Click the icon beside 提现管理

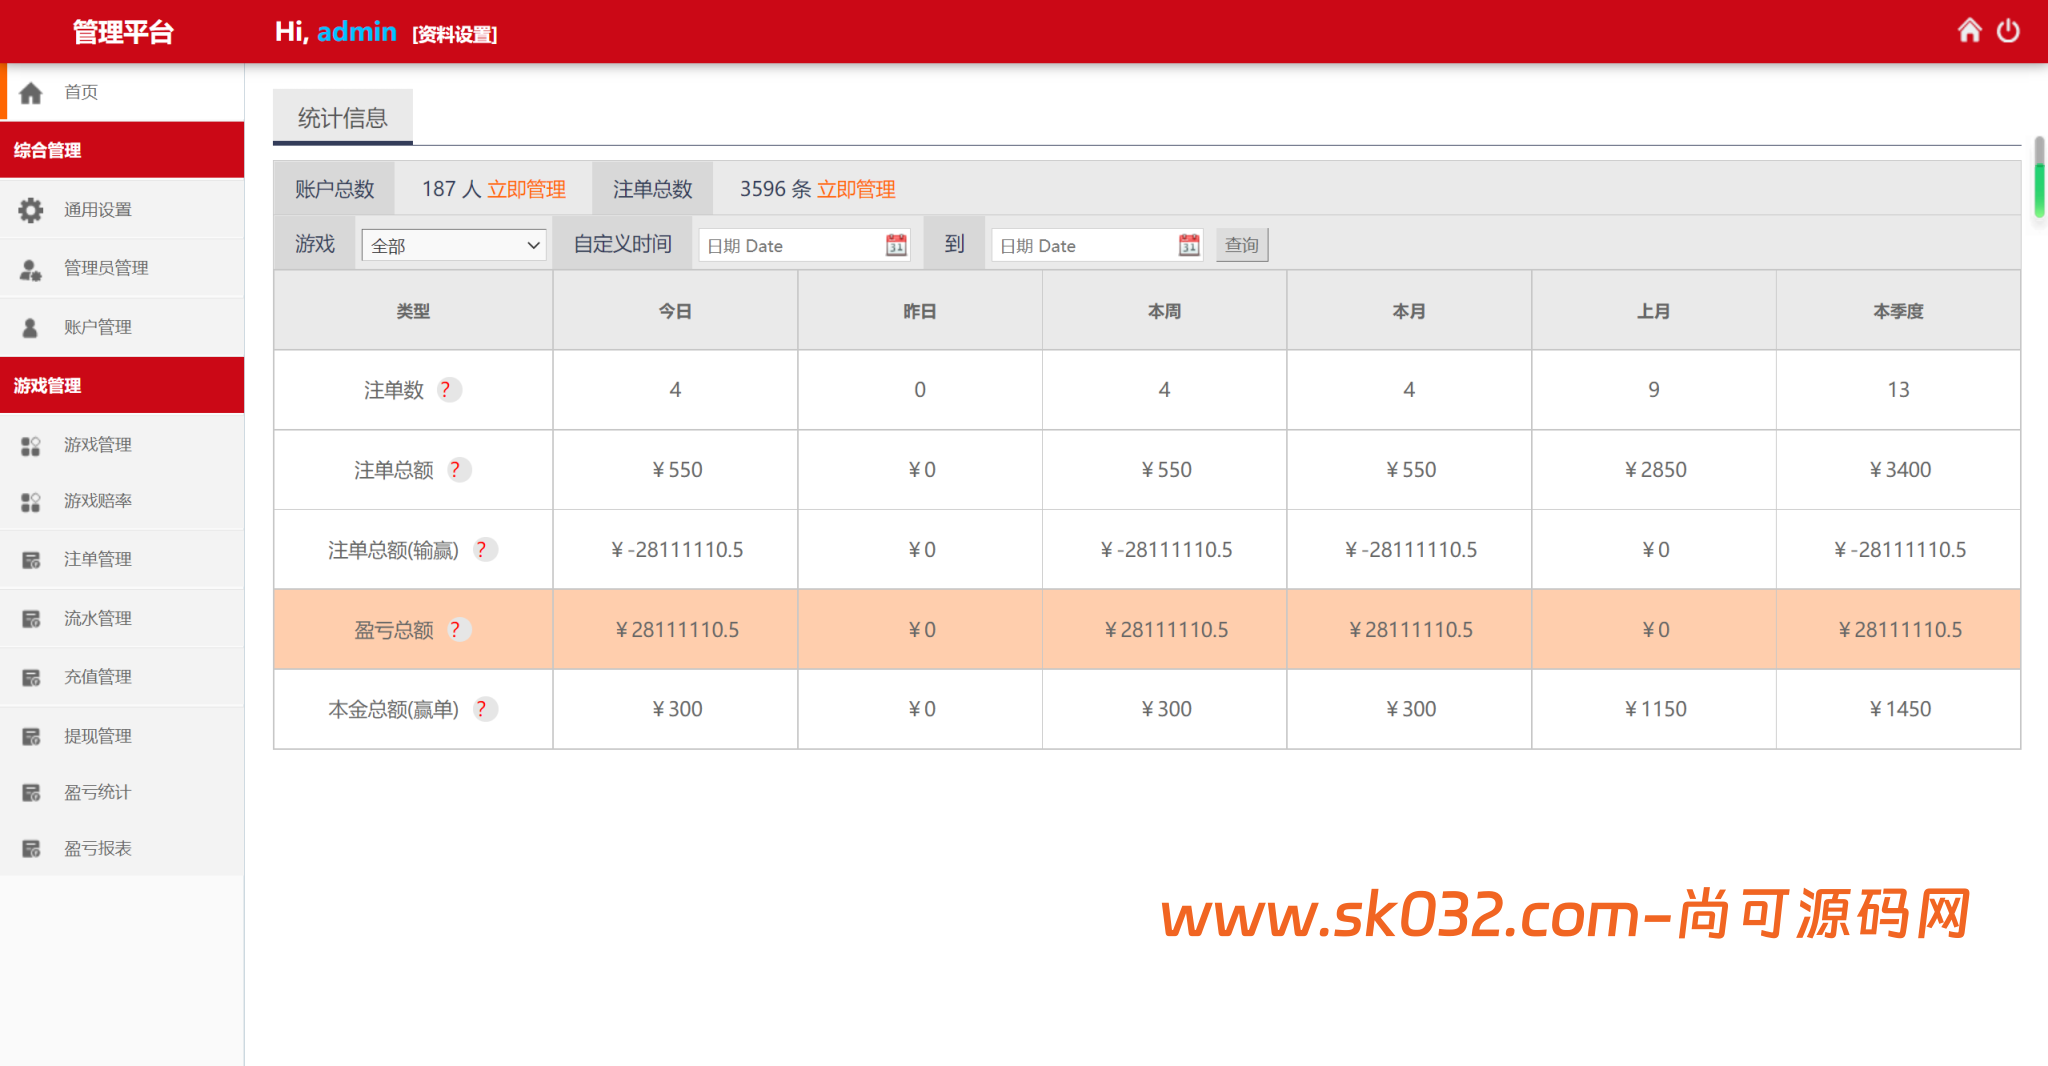(31, 737)
